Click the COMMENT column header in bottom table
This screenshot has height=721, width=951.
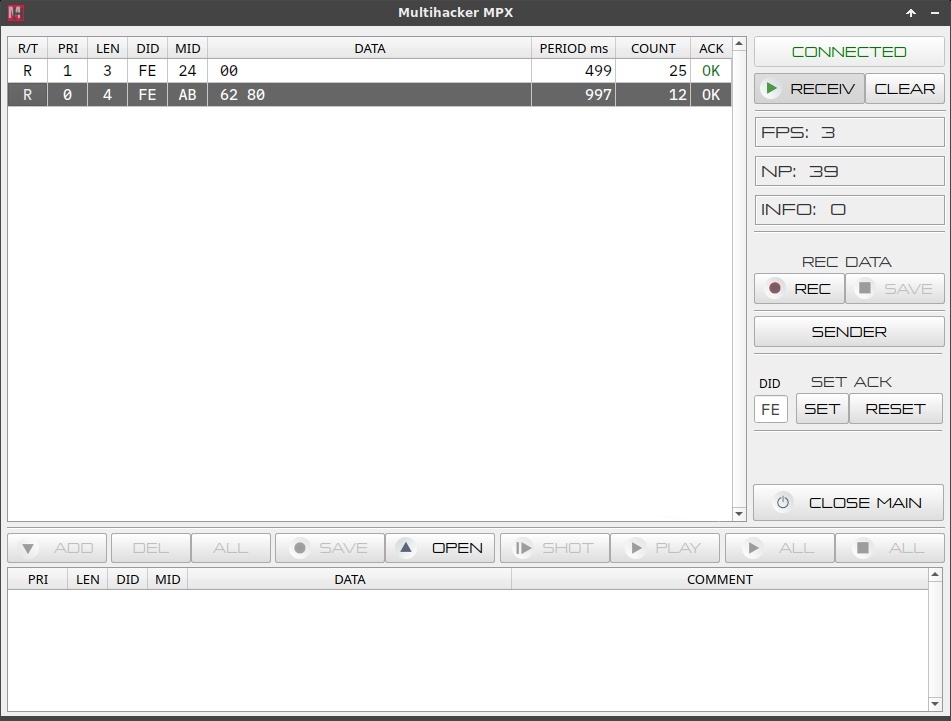[x=719, y=579]
